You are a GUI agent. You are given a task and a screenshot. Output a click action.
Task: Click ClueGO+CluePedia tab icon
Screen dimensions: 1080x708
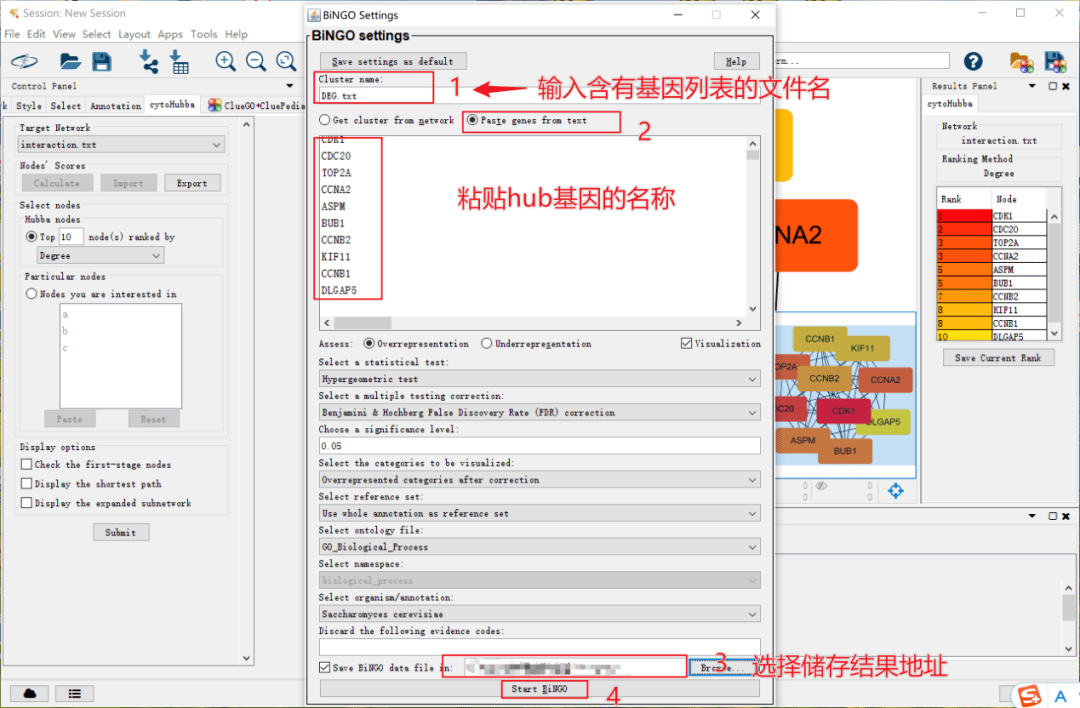(x=214, y=105)
